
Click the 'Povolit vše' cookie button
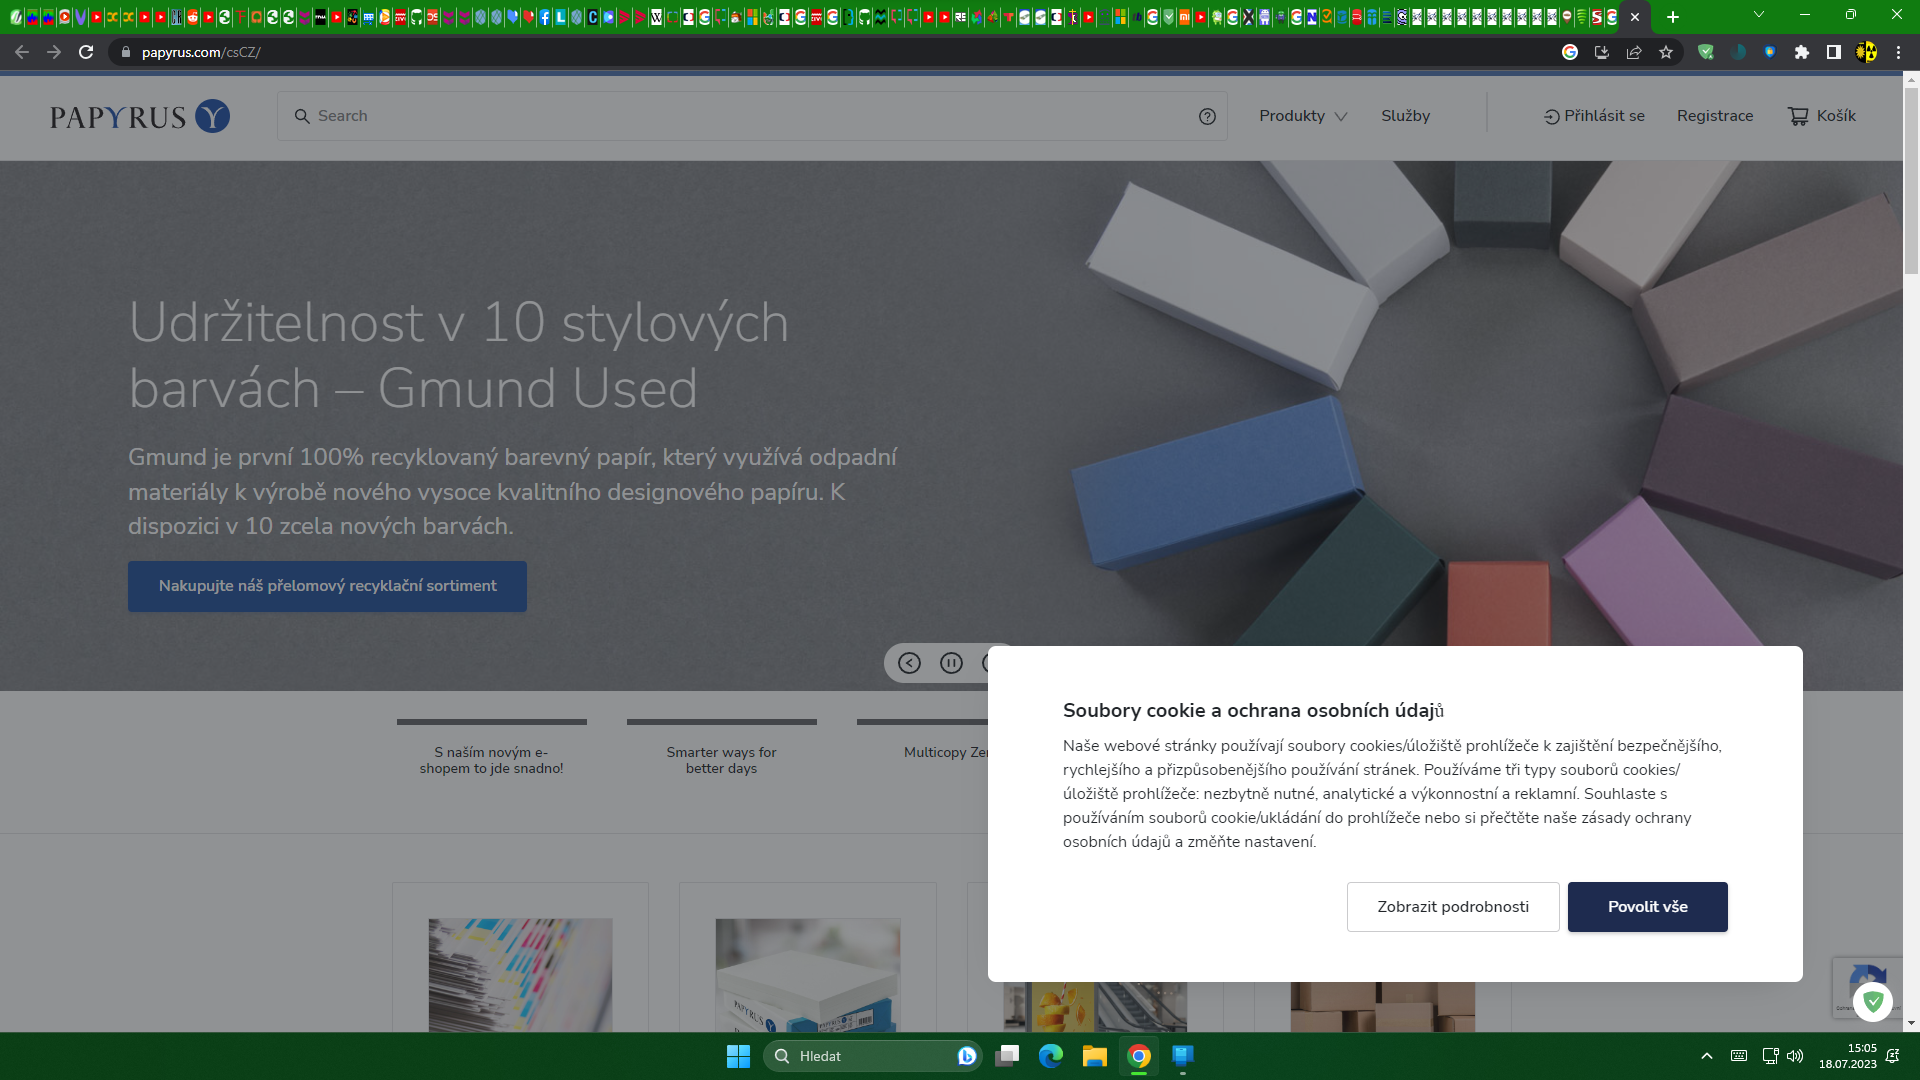[1647, 906]
